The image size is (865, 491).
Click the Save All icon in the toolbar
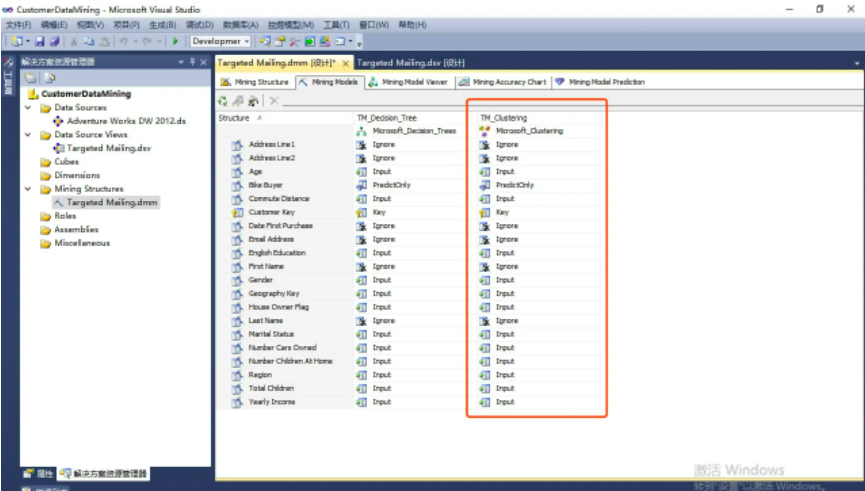tap(54, 41)
